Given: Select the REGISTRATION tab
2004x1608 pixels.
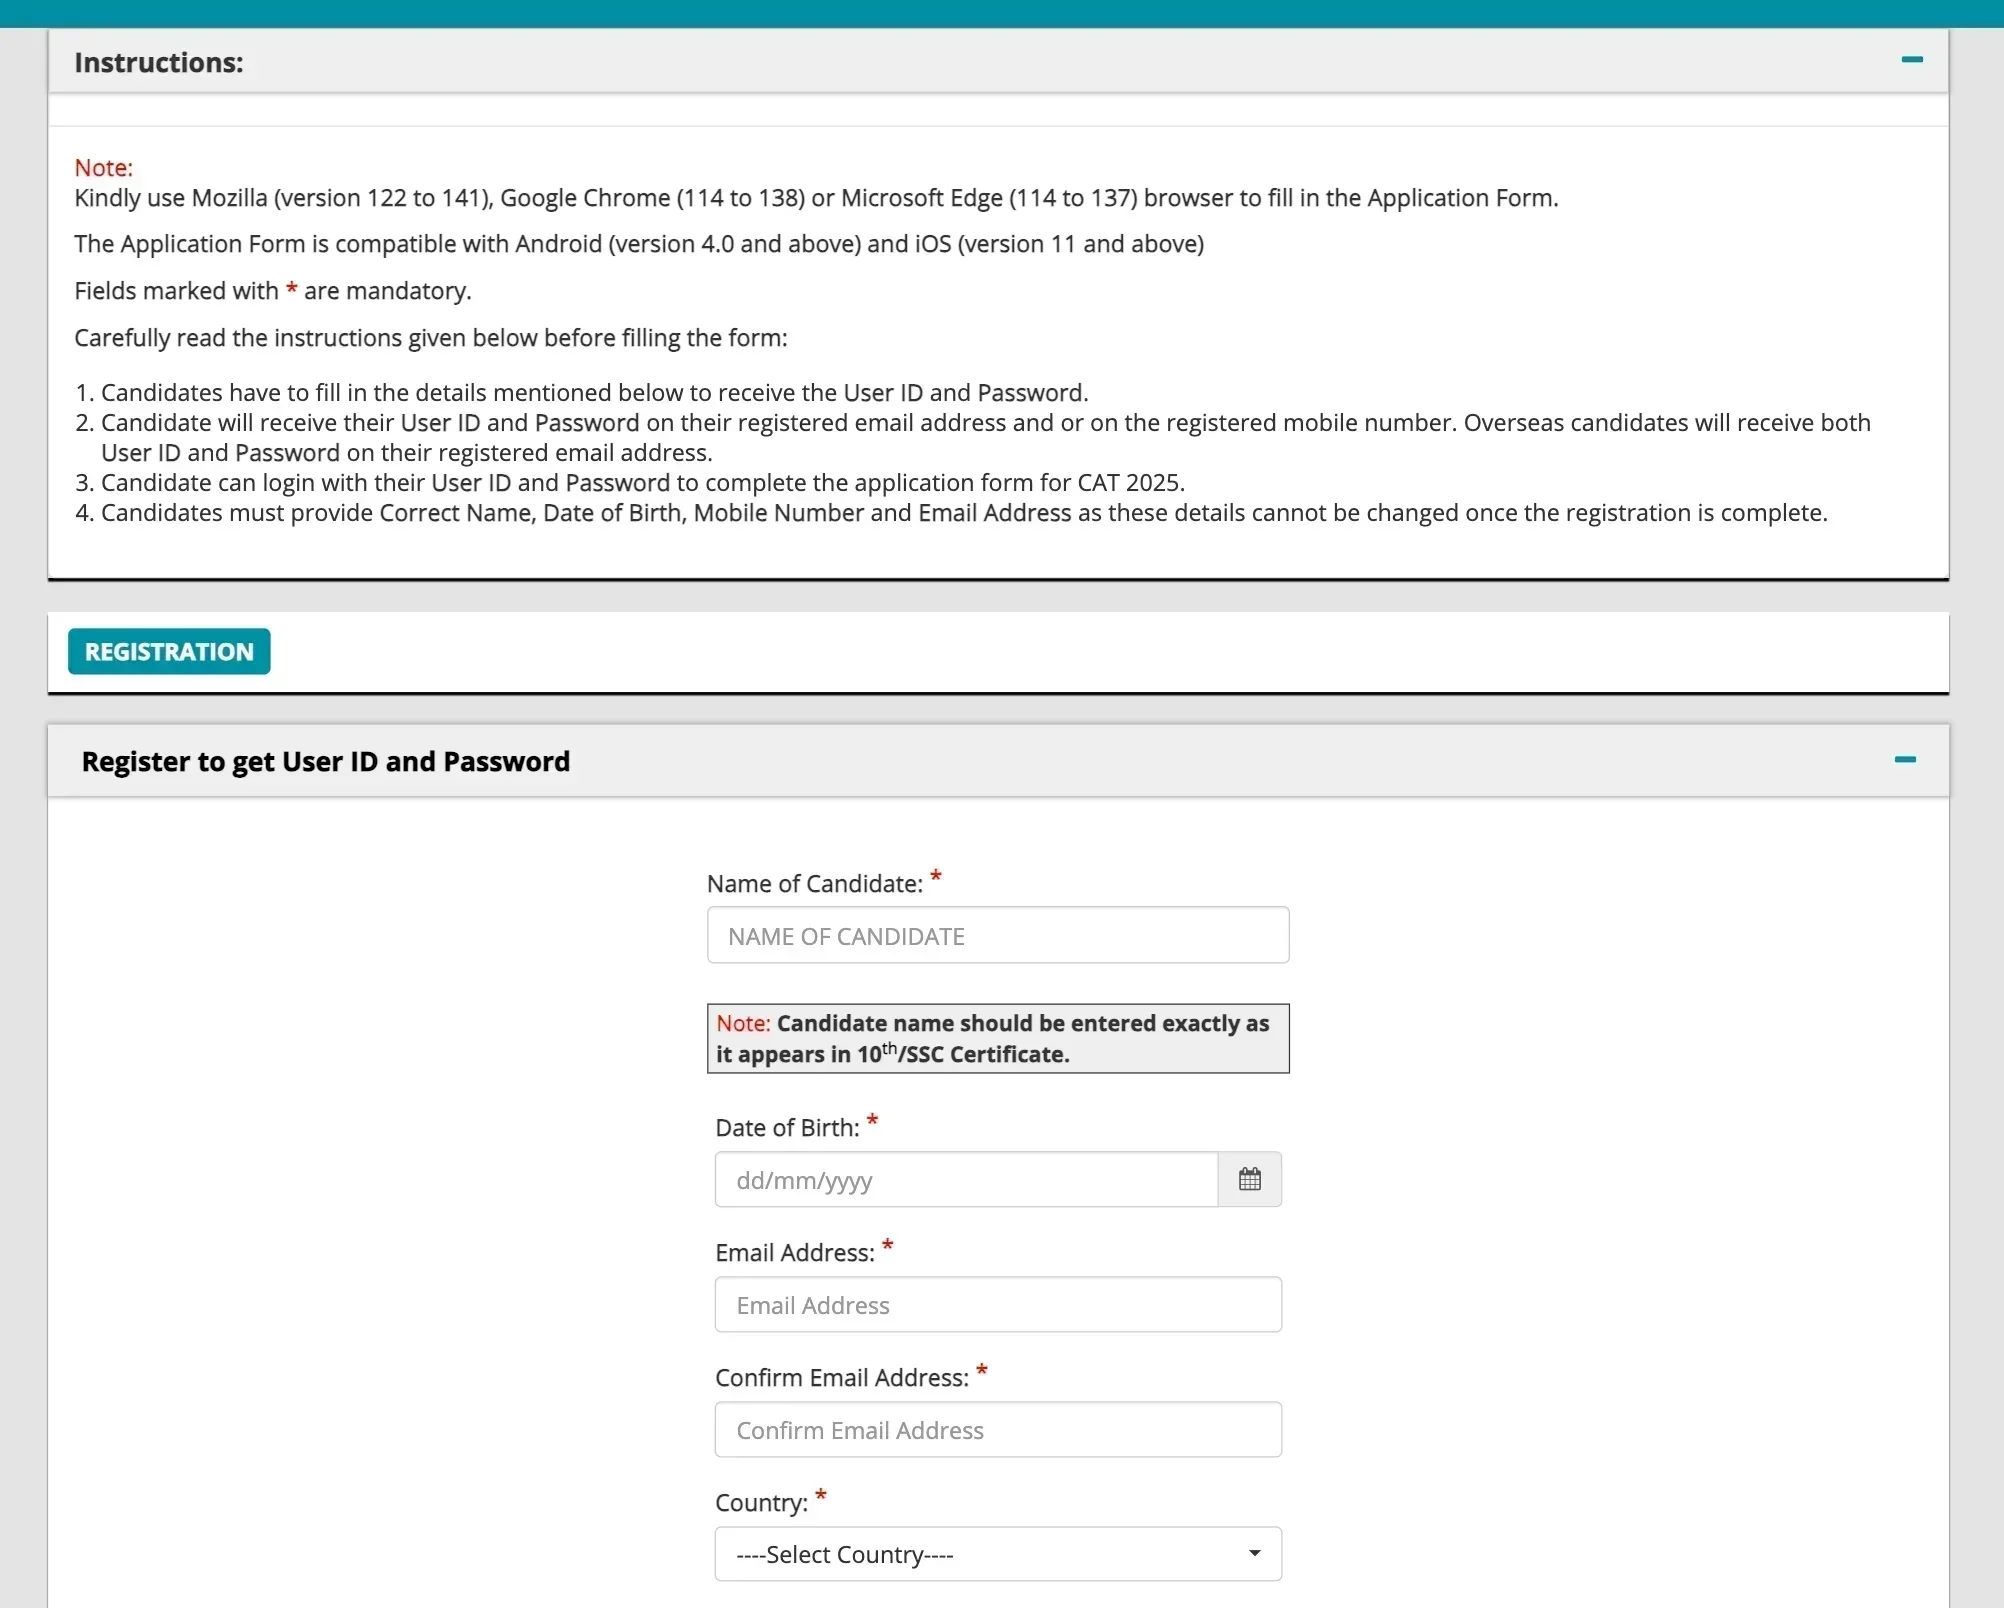Looking at the screenshot, I should pyautogui.click(x=169, y=652).
